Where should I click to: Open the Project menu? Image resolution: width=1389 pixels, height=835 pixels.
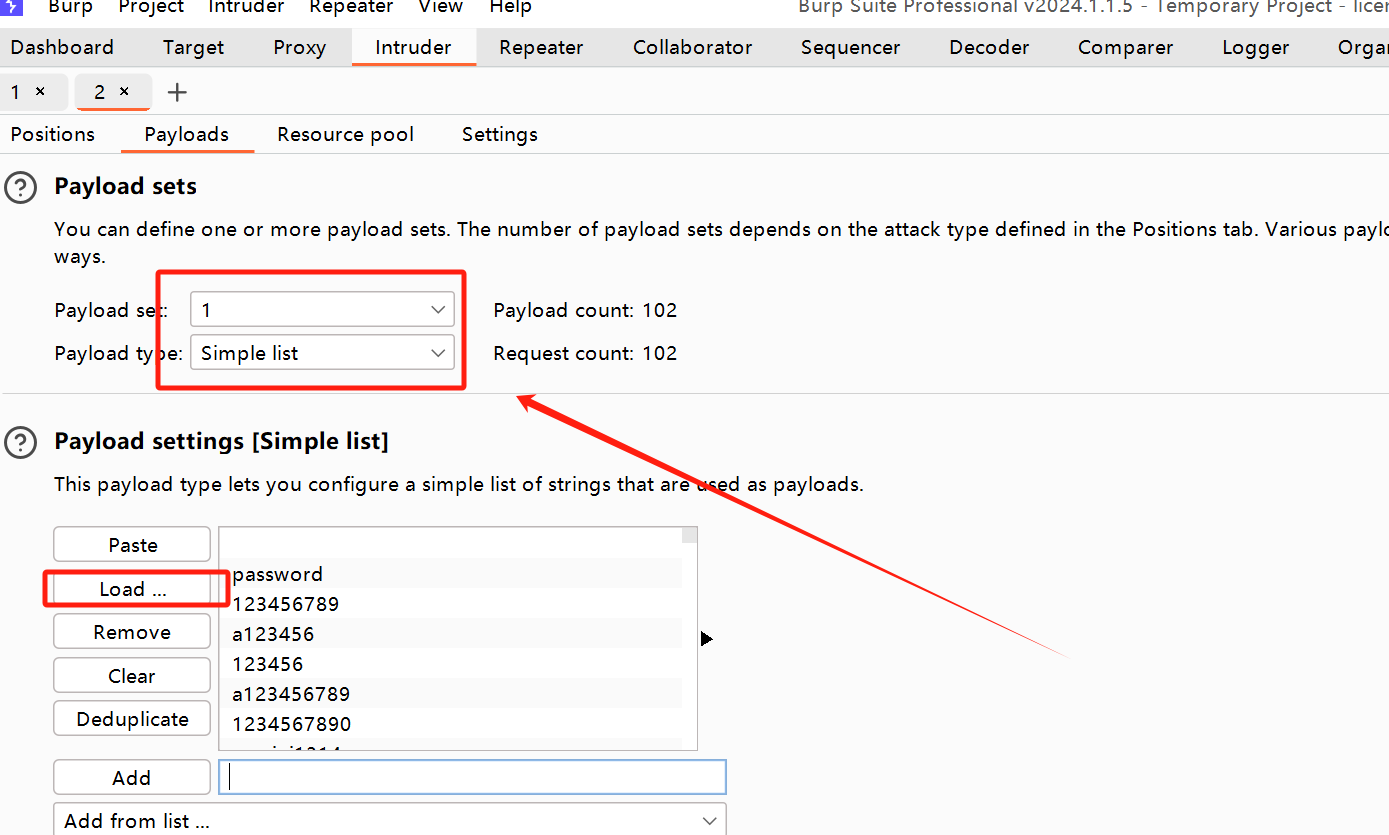pos(151,7)
